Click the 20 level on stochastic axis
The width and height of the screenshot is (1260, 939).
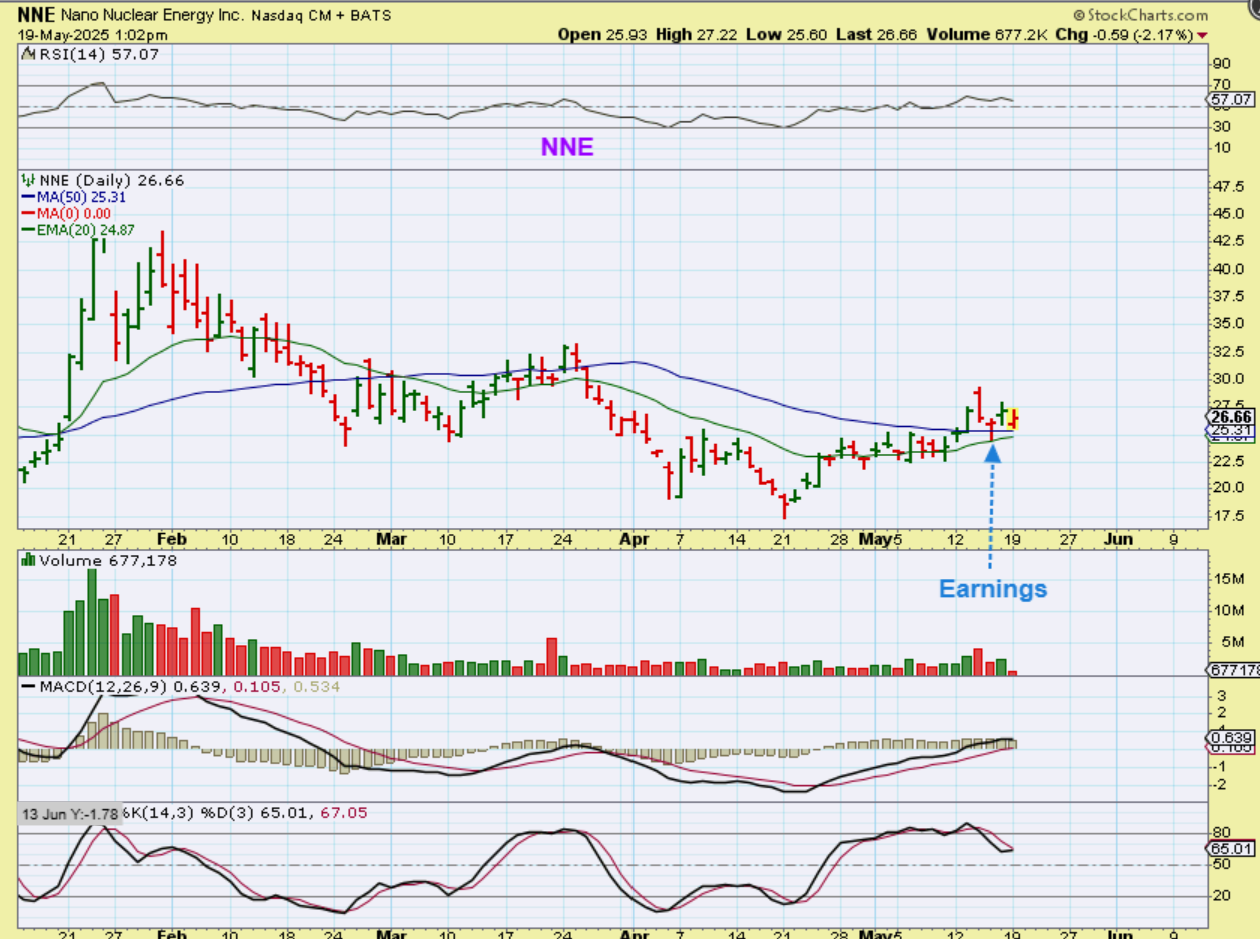pos(1223,895)
